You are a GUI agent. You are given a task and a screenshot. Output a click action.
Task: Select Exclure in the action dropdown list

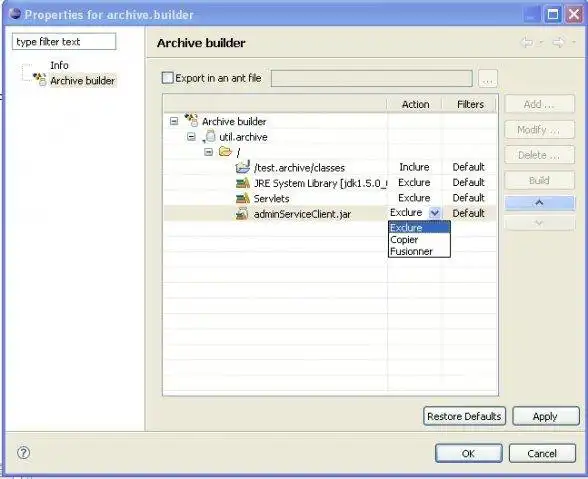[x=419, y=227]
